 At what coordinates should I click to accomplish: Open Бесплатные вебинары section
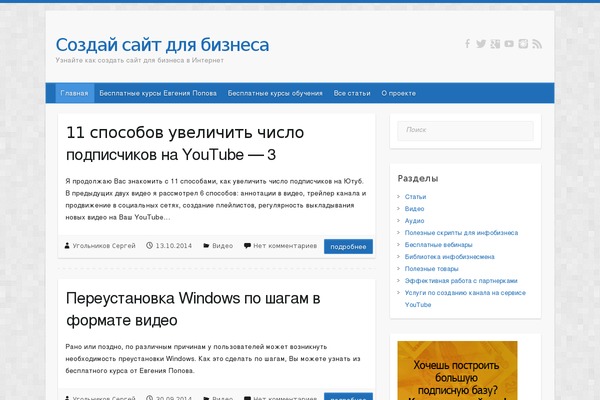(x=439, y=245)
